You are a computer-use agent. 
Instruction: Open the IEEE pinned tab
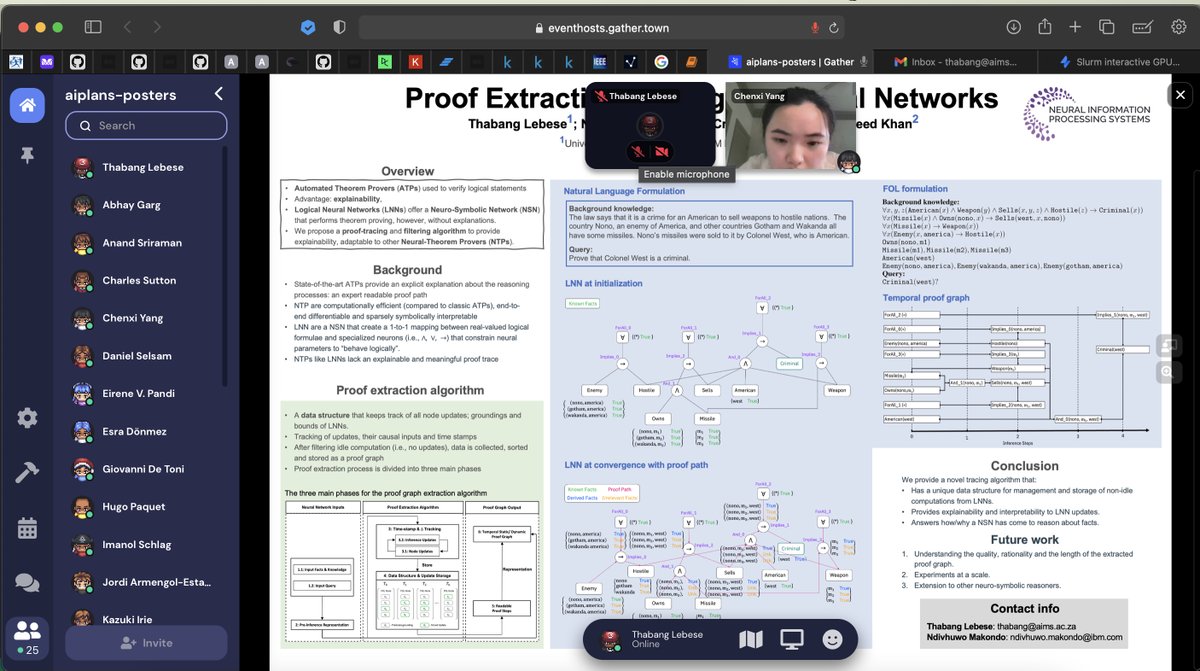point(599,61)
